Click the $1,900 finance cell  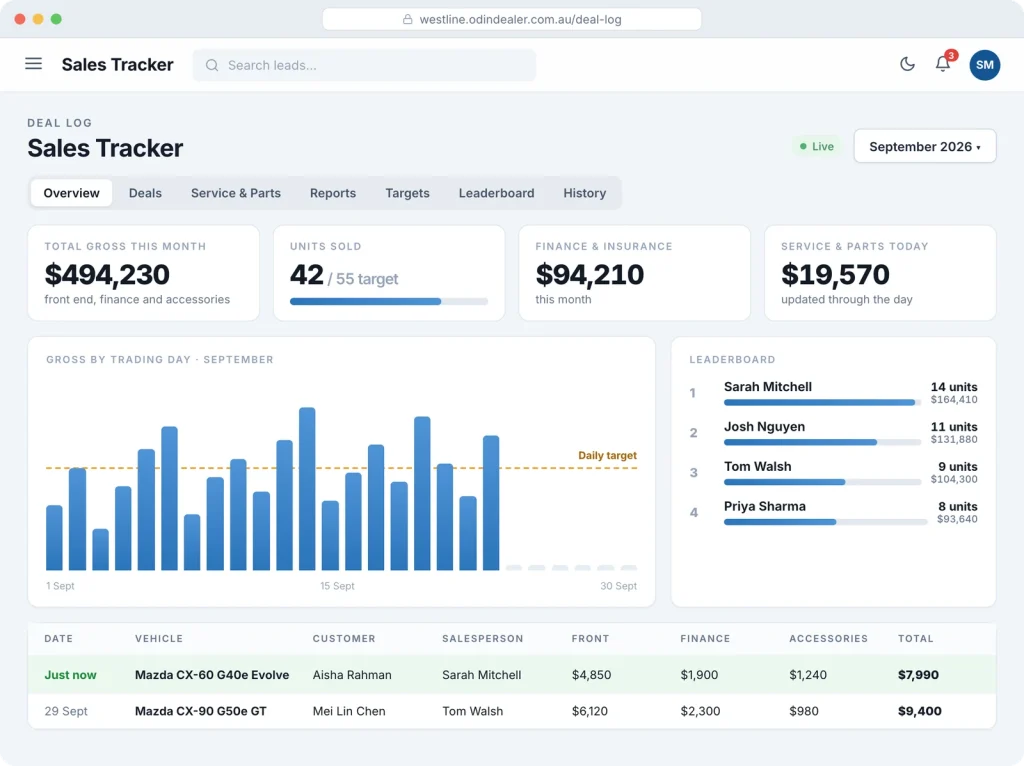[699, 675]
